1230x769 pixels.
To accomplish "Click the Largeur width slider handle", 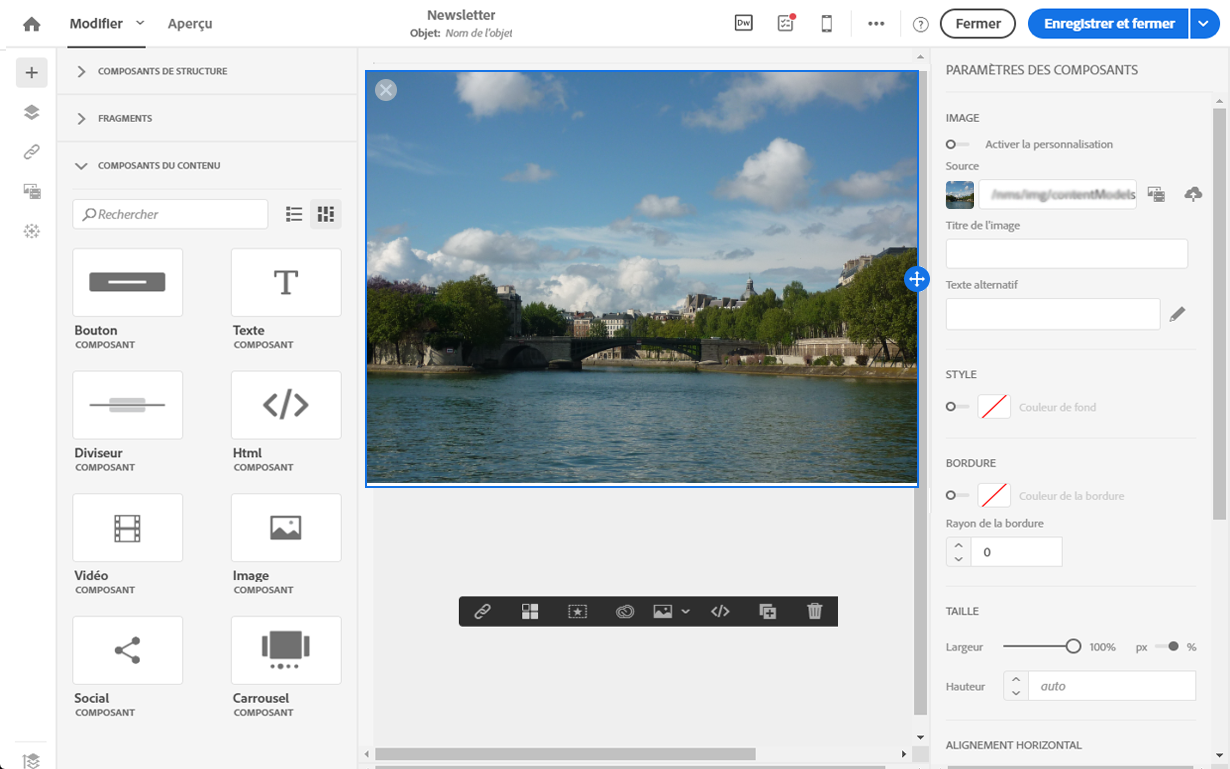I will tap(1073, 647).
